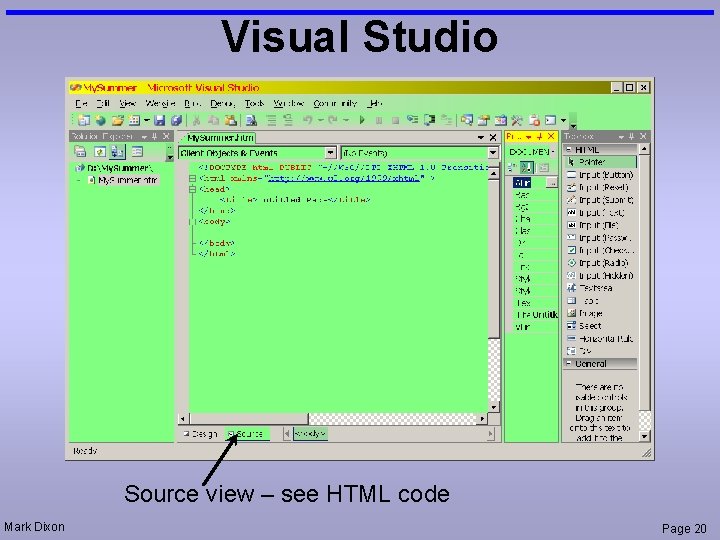Click the Save icon in the toolbar
Screen dimensions: 720x540
tap(159, 120)
